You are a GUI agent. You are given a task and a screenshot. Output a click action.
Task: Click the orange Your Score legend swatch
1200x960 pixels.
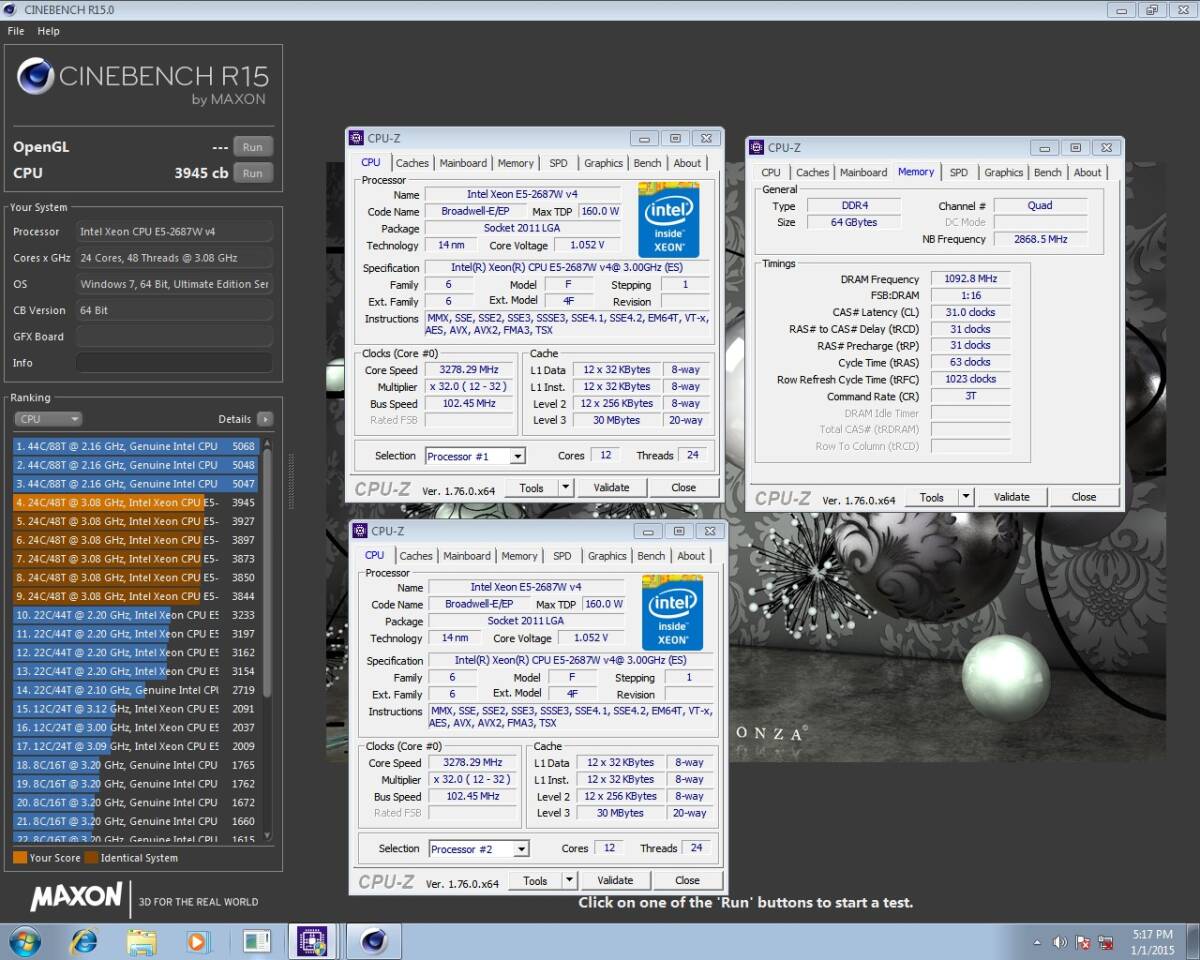tap(20, 857)
